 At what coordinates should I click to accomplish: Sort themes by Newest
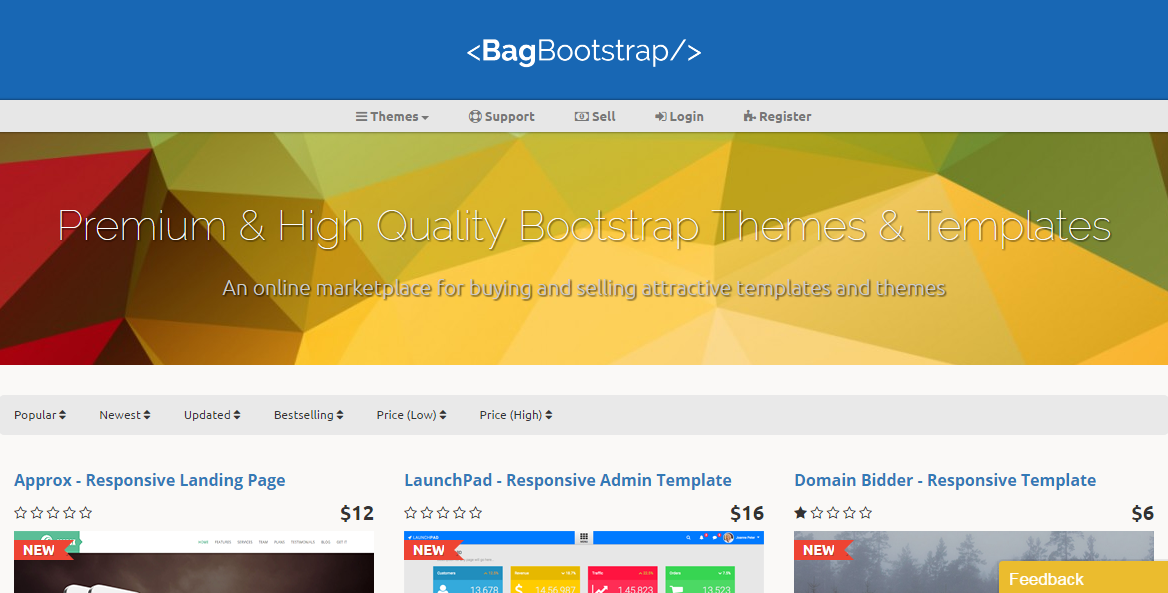(x=124, y=415)
